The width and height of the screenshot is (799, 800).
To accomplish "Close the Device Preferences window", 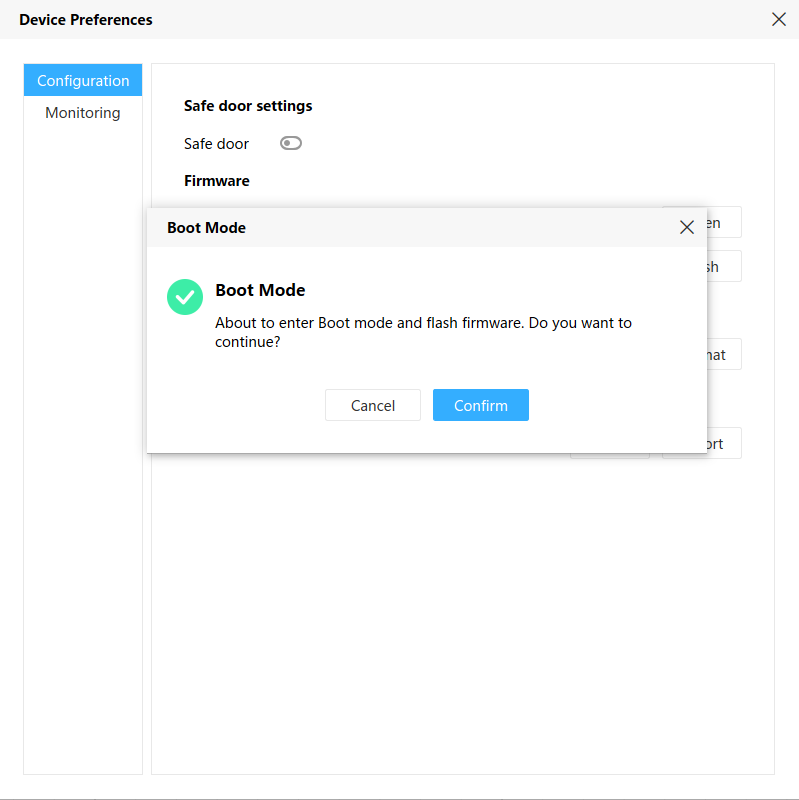I will click(x=779, y=19).
